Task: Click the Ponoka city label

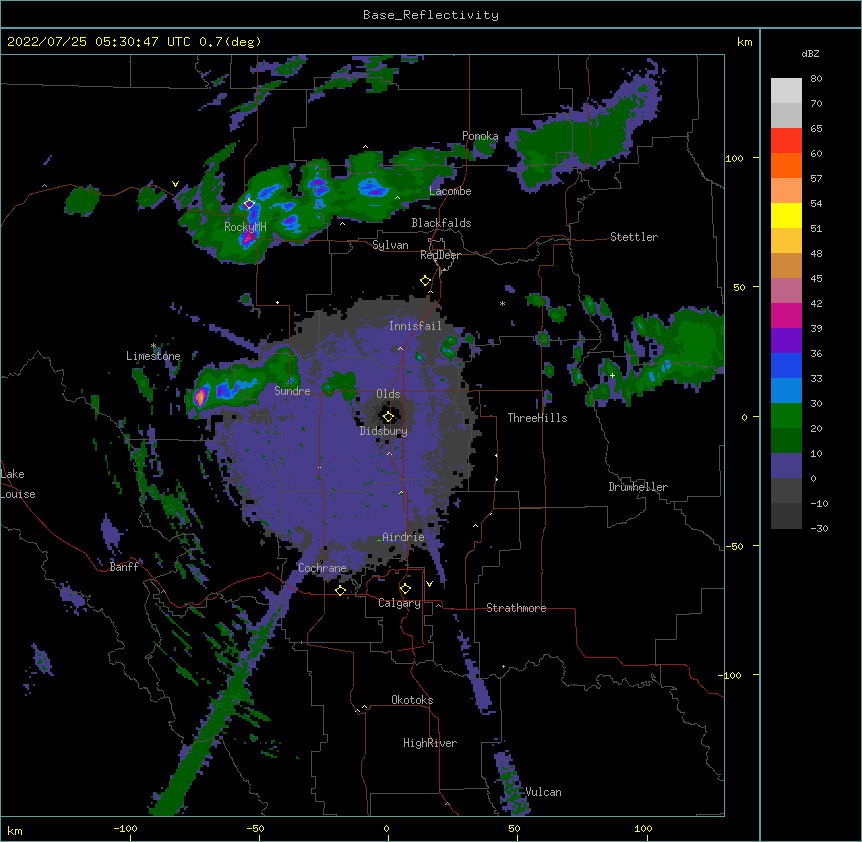Action: click(480, 136)
